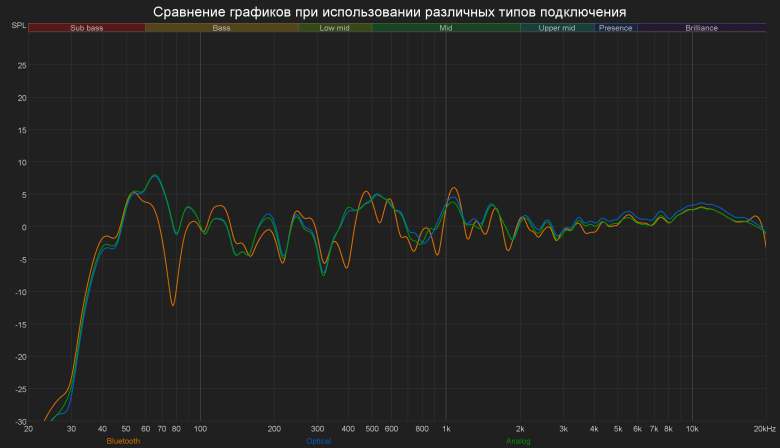Select the Mid frequency band

point(446,28)
